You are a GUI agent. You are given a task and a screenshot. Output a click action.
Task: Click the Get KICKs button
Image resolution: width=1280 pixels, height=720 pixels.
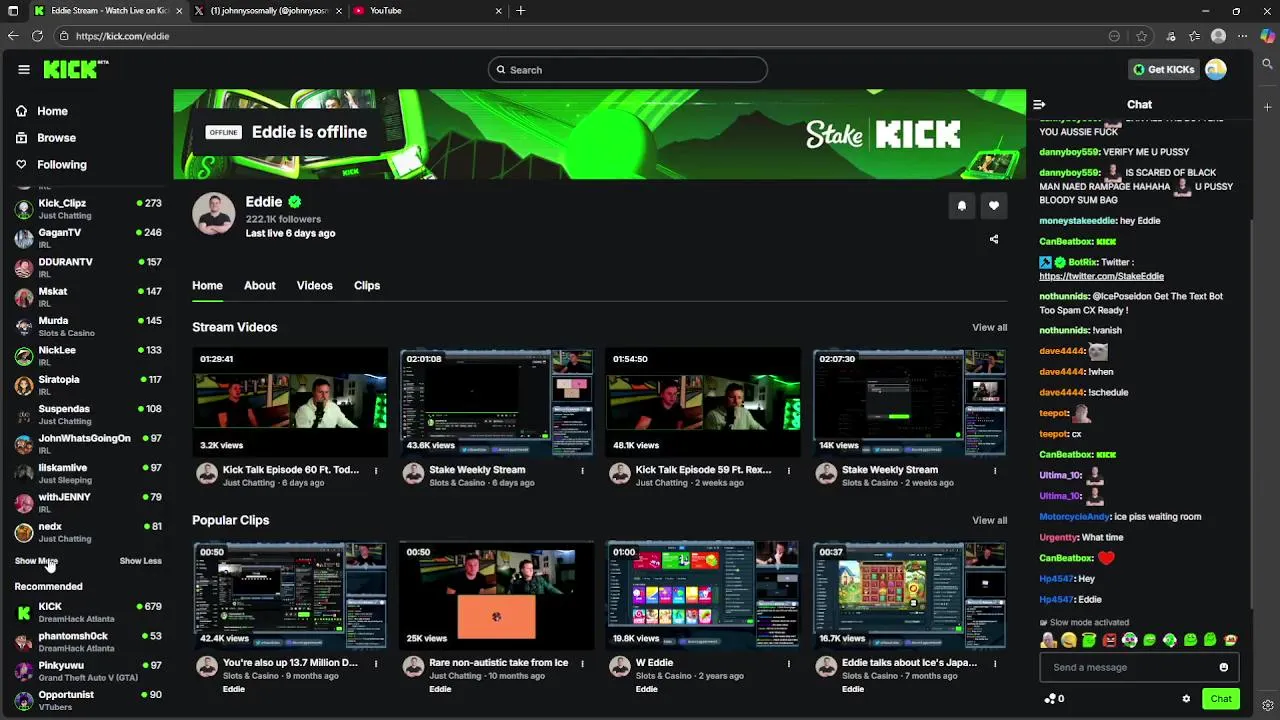click(x=1163, y=70)
